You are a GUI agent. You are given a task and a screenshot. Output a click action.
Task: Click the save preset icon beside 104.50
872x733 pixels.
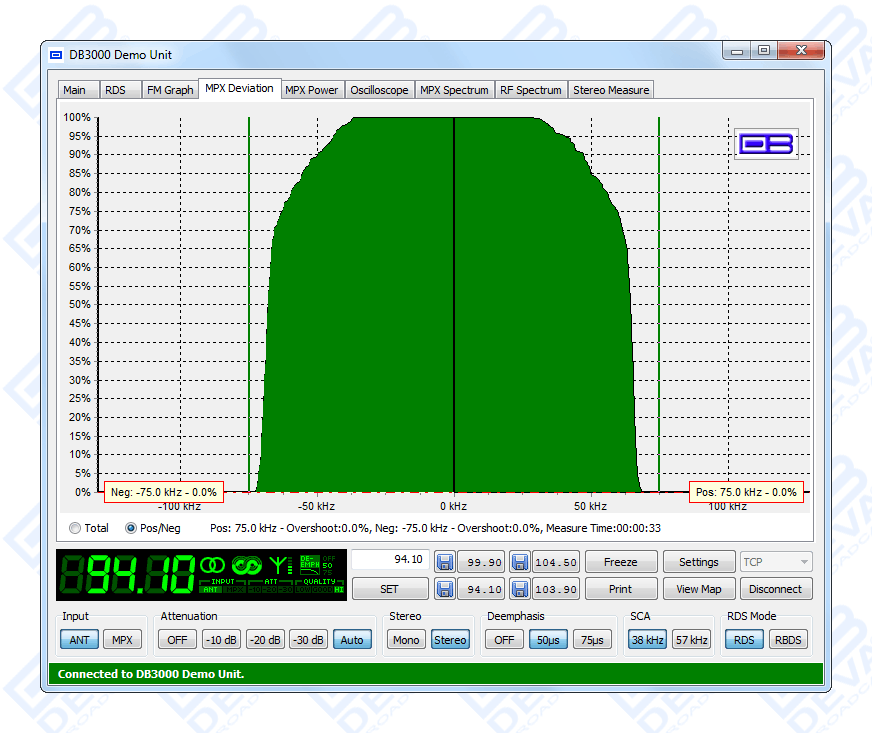pos(520,562)
